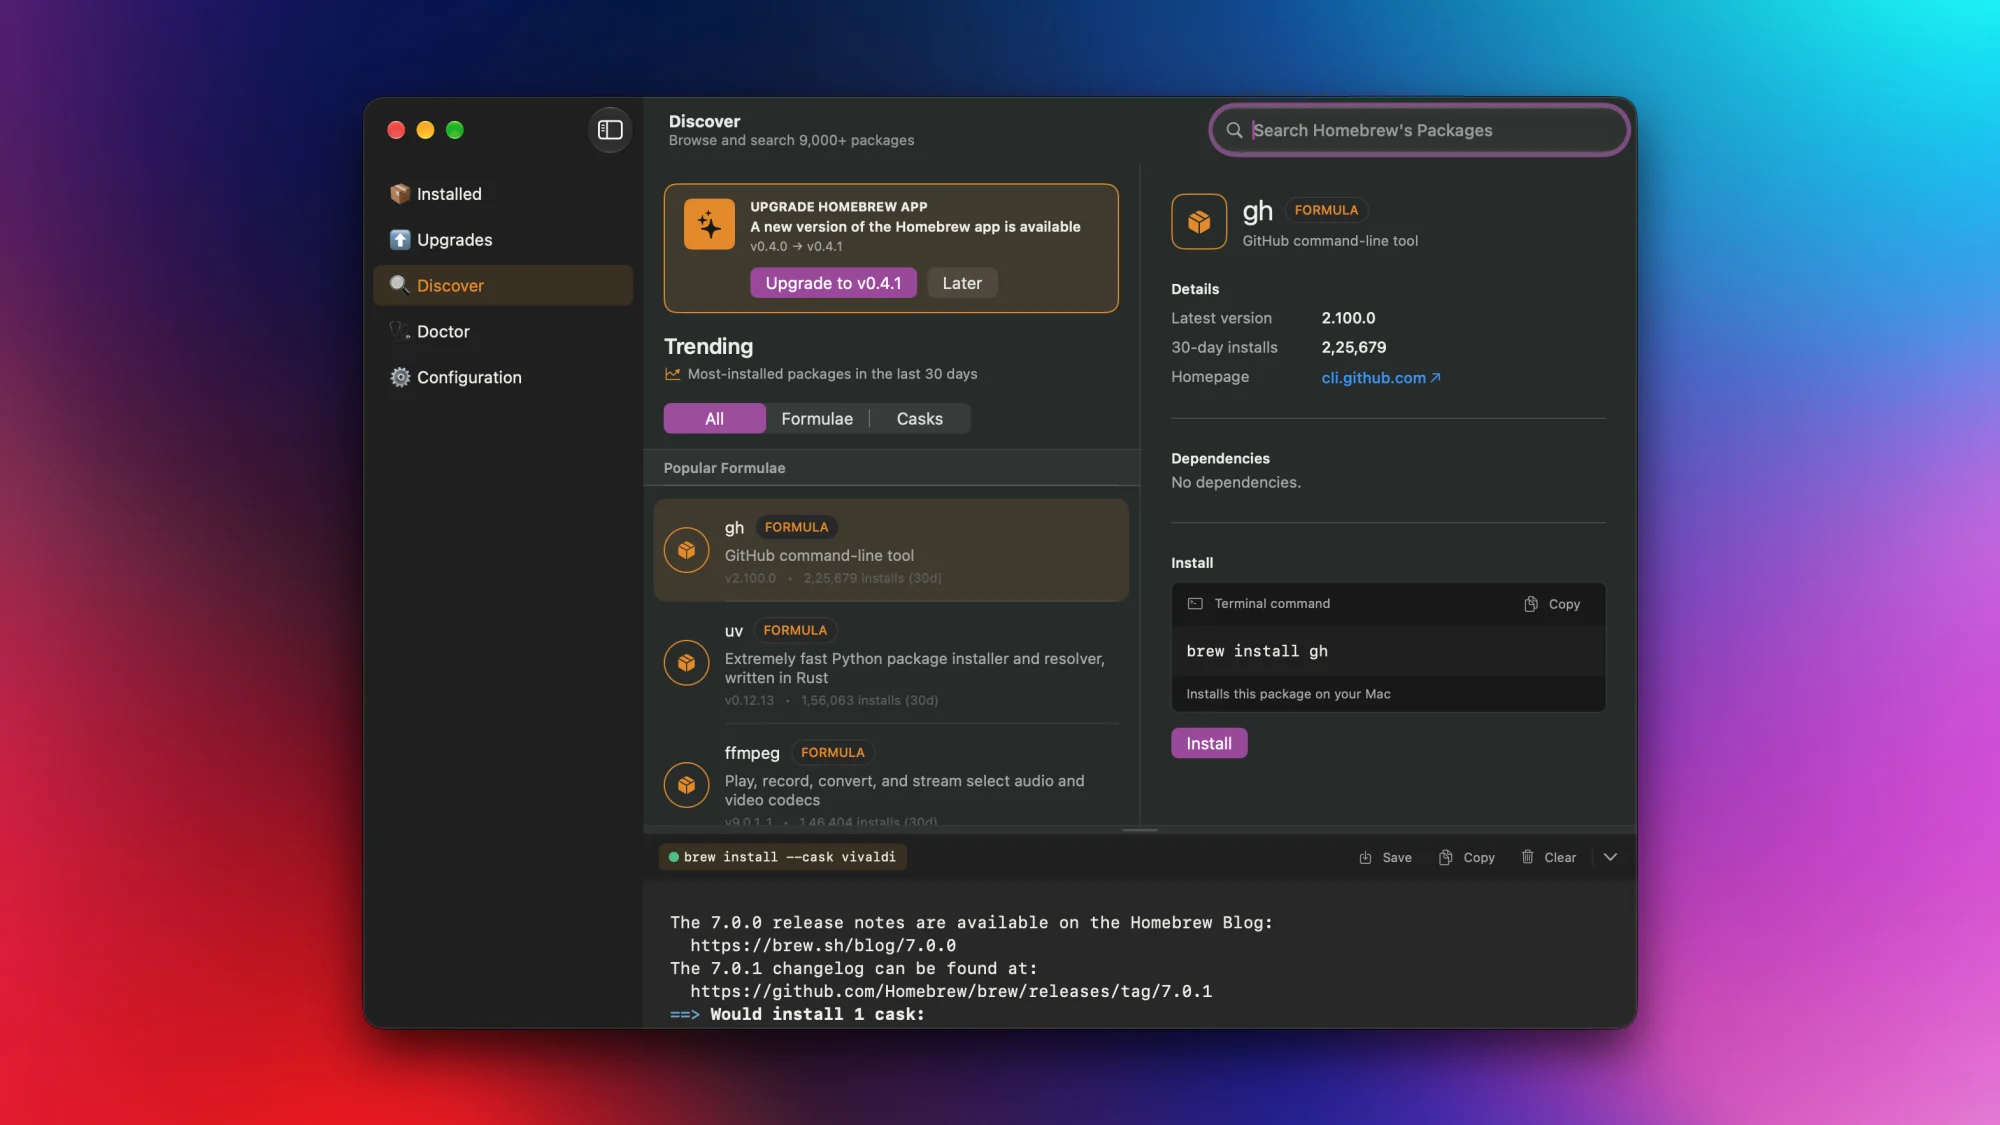This screenshot has width=2000, height=1125.
Task: Switch to the Casks tab
Action: [919, 418]
